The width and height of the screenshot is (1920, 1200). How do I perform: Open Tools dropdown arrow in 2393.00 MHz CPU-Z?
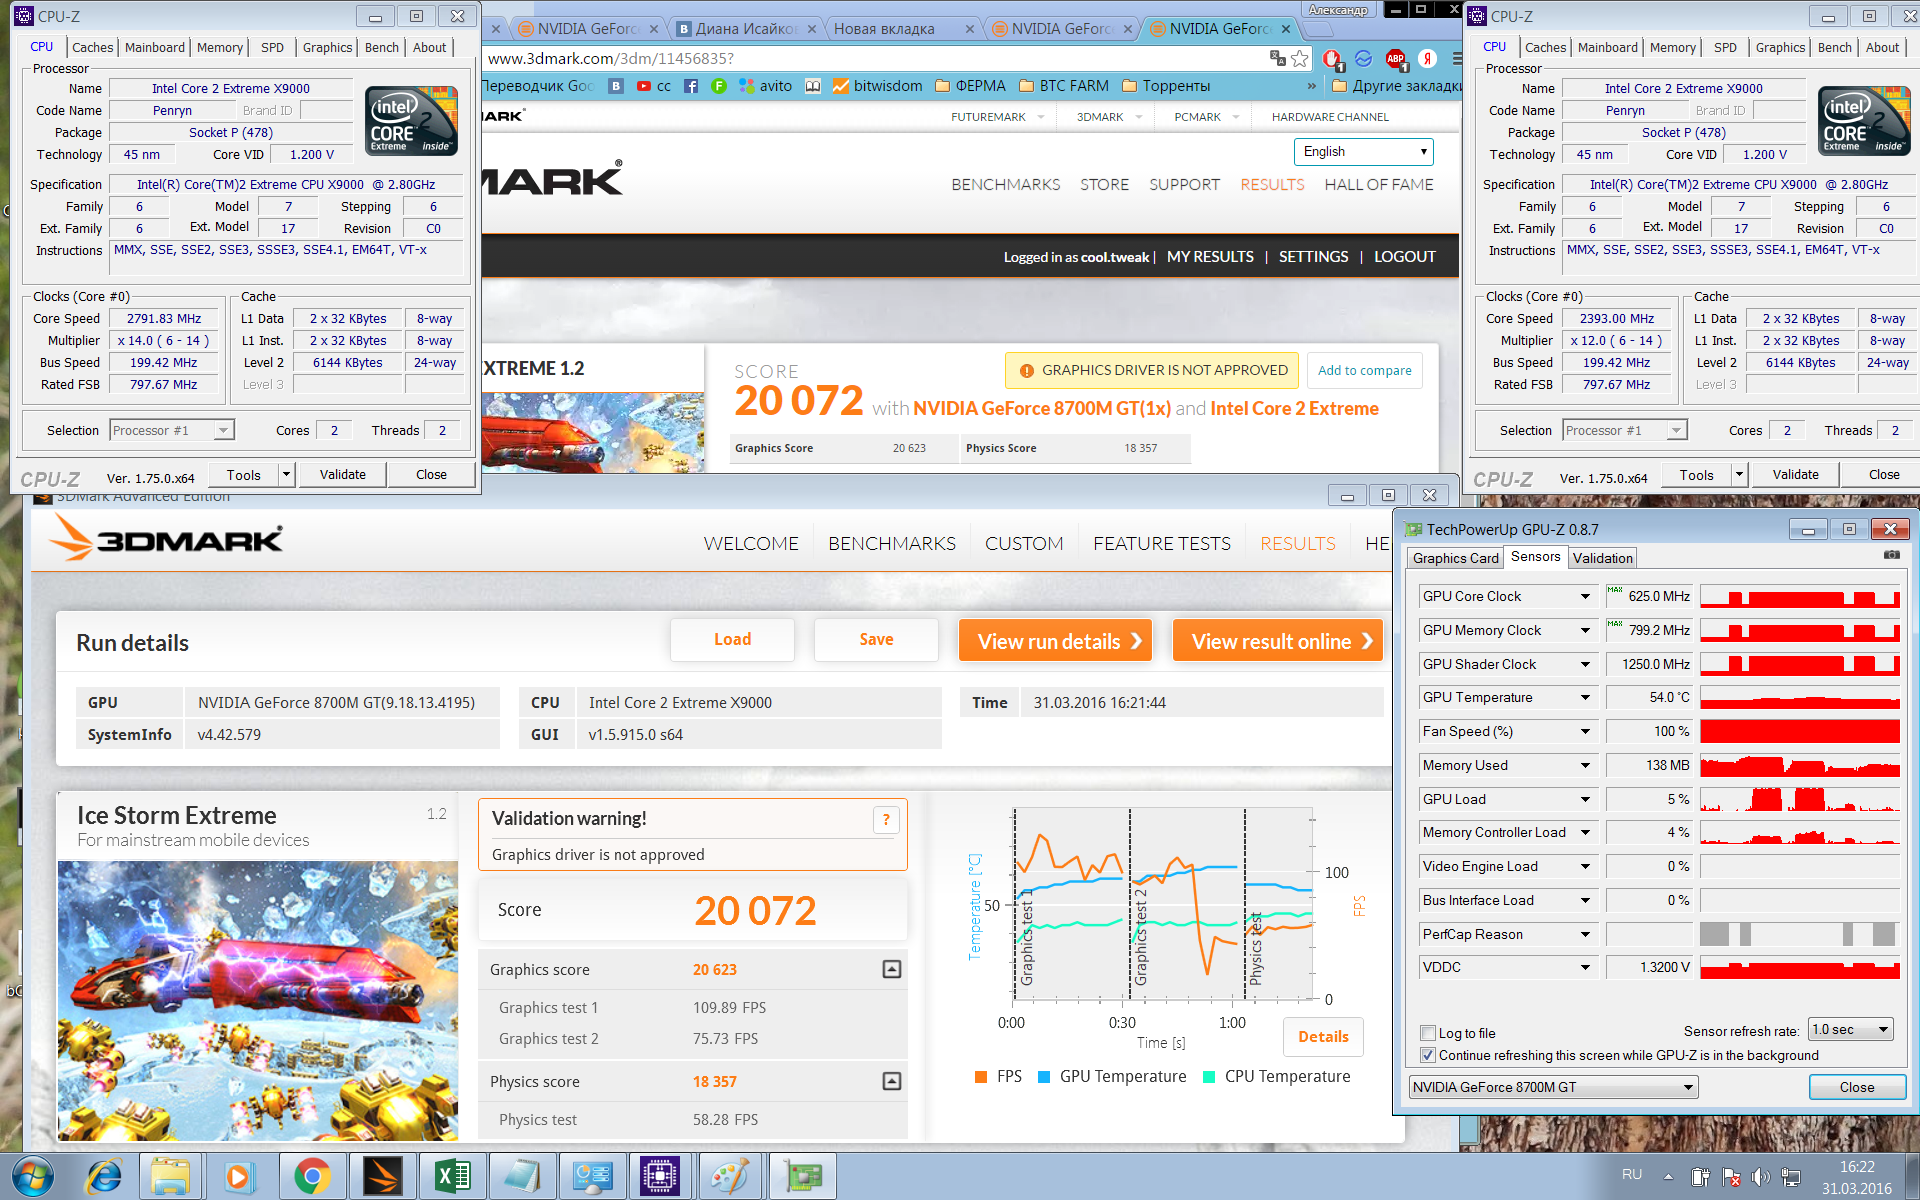point(1739,475)
